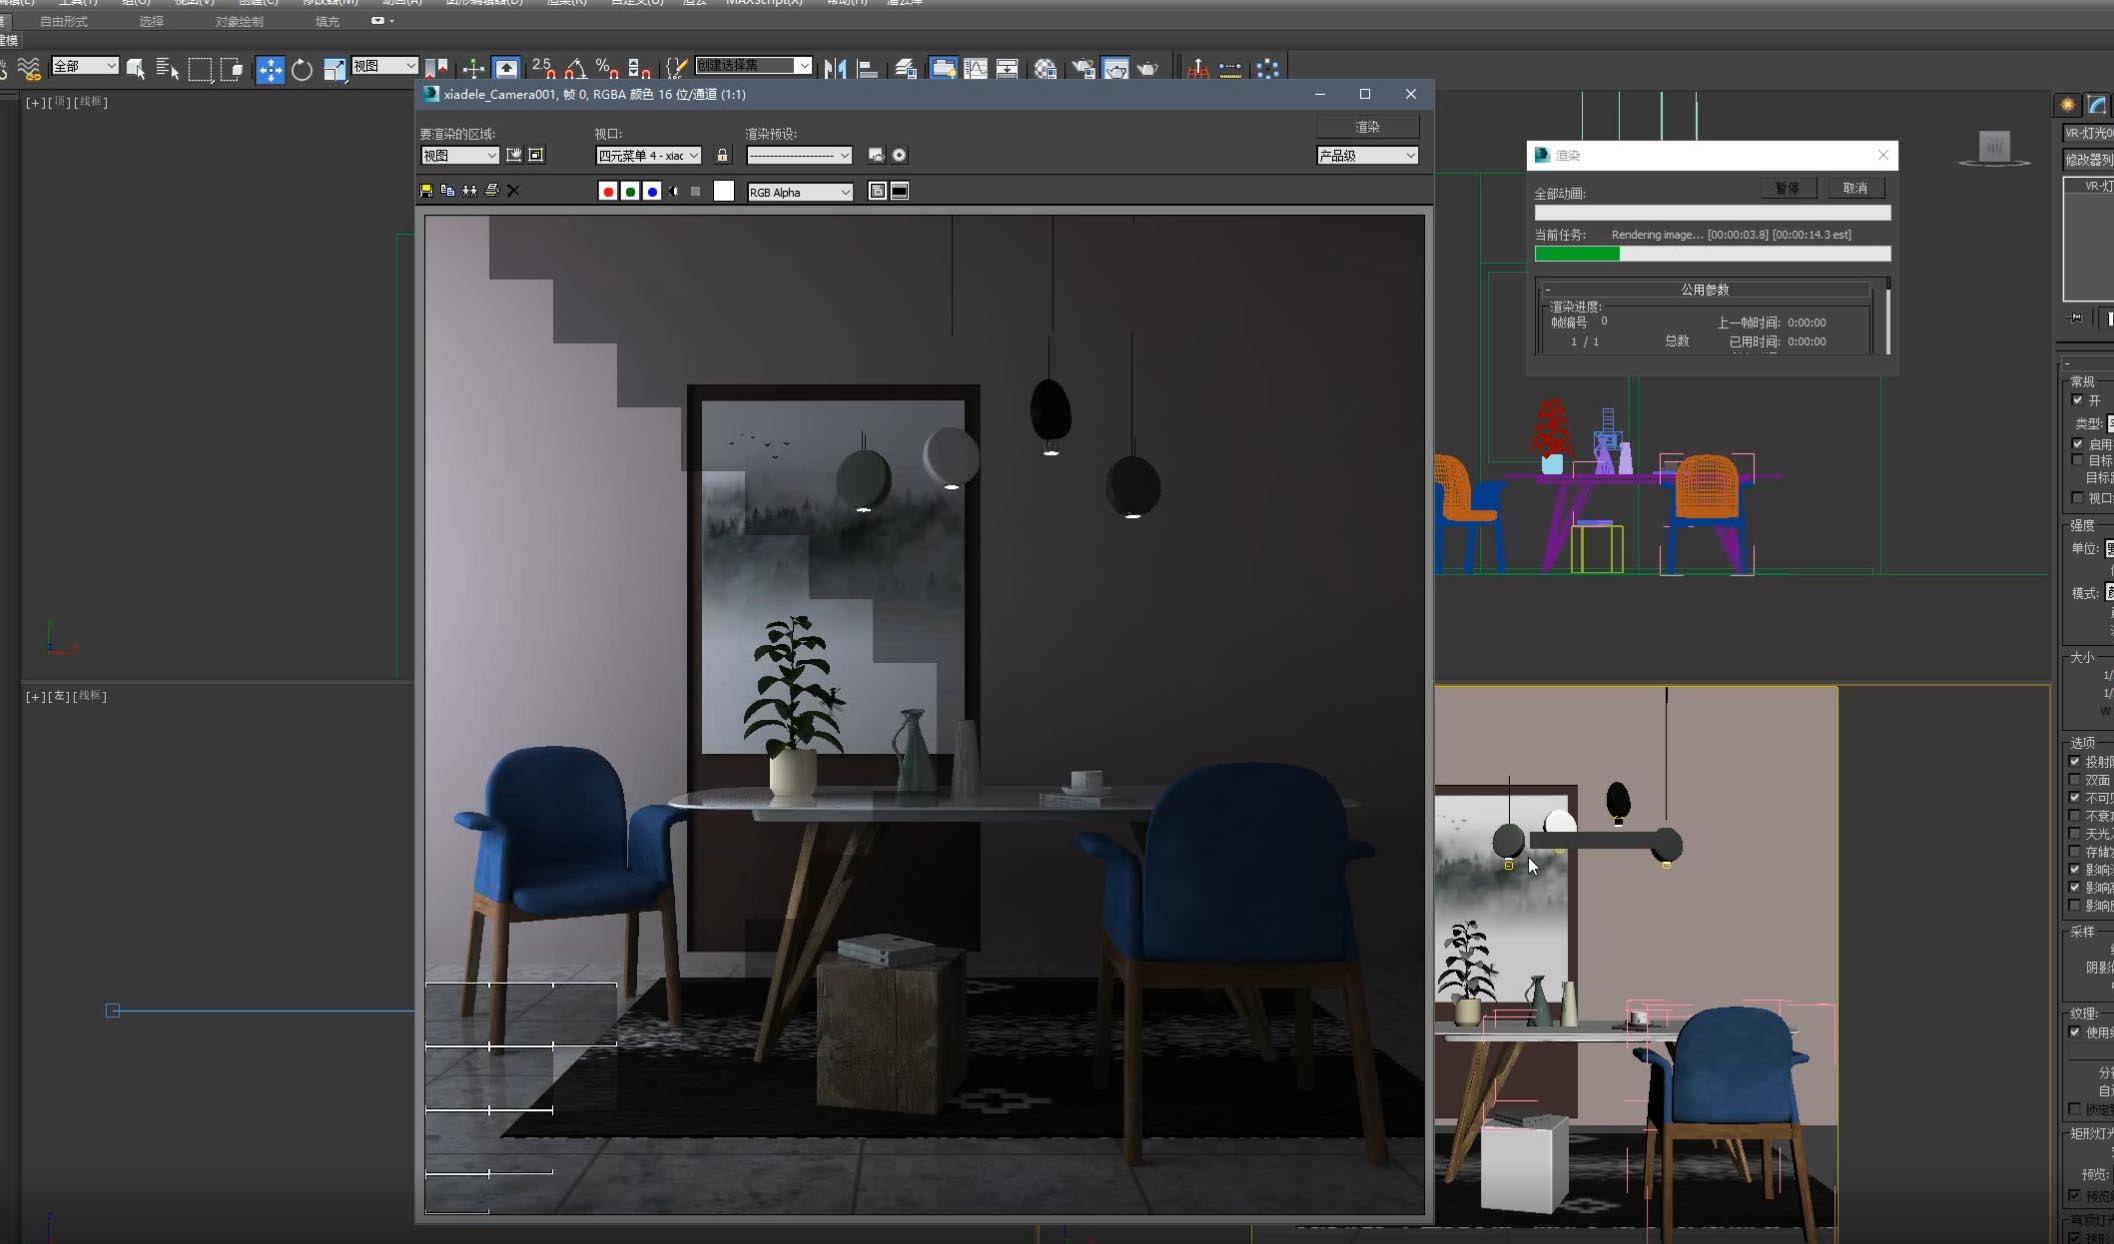
Task: Toggle Window/Crossing selection mode
Action: tap(232, 69)
